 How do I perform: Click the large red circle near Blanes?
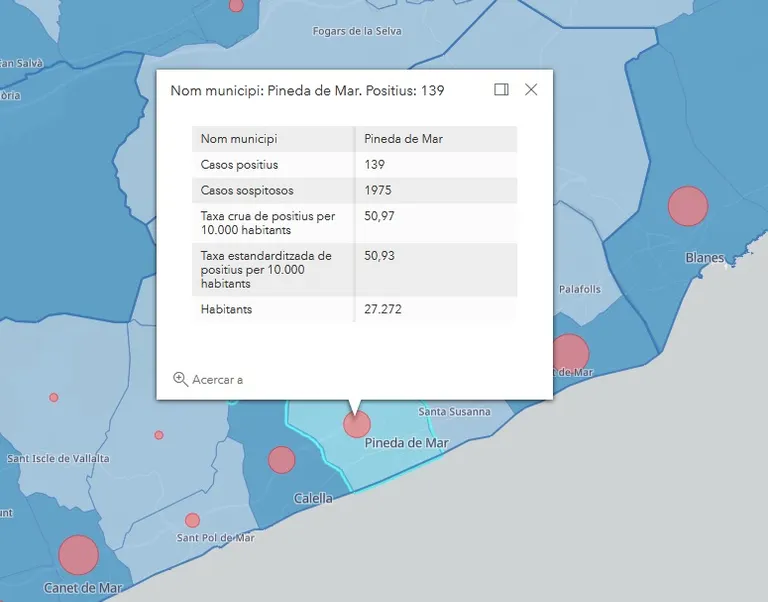(688, 206)
